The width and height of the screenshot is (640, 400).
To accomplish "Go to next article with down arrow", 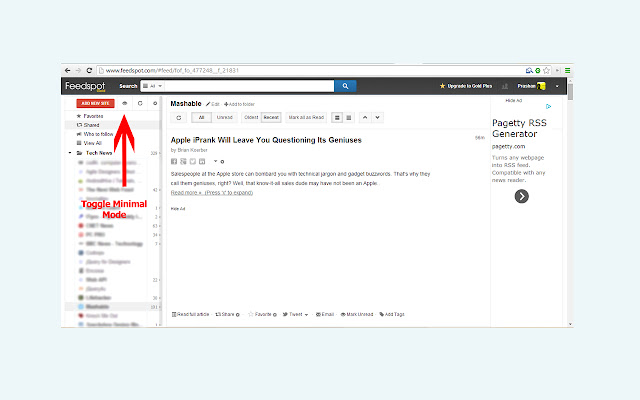I will pyautogui.click(x=378, y=118).
